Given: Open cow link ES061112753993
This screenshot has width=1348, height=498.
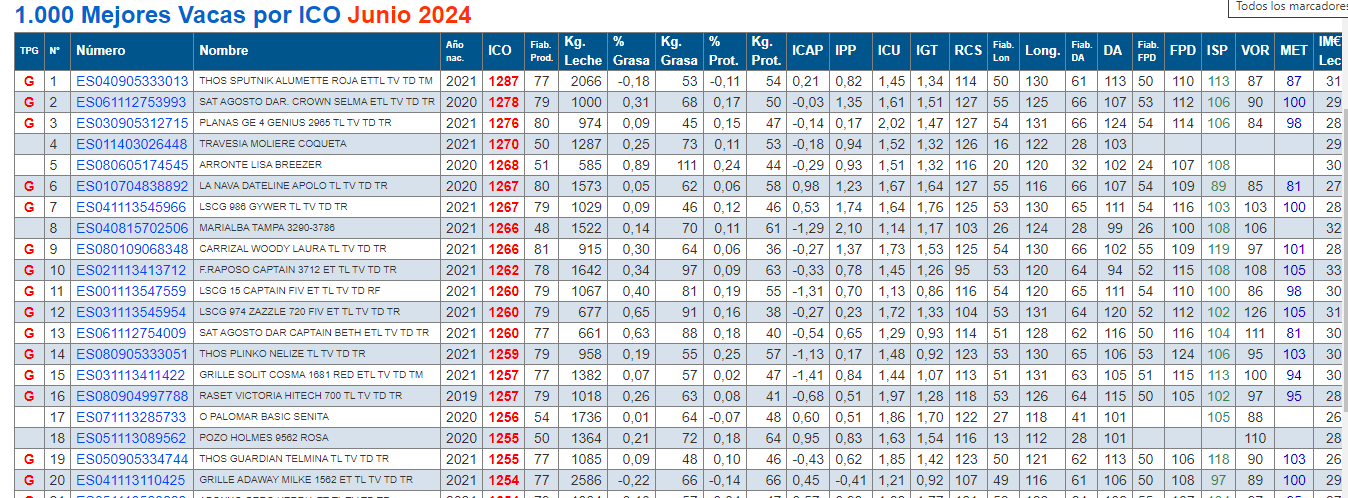Looking at the screenshot, I should (x=132, y=102).
